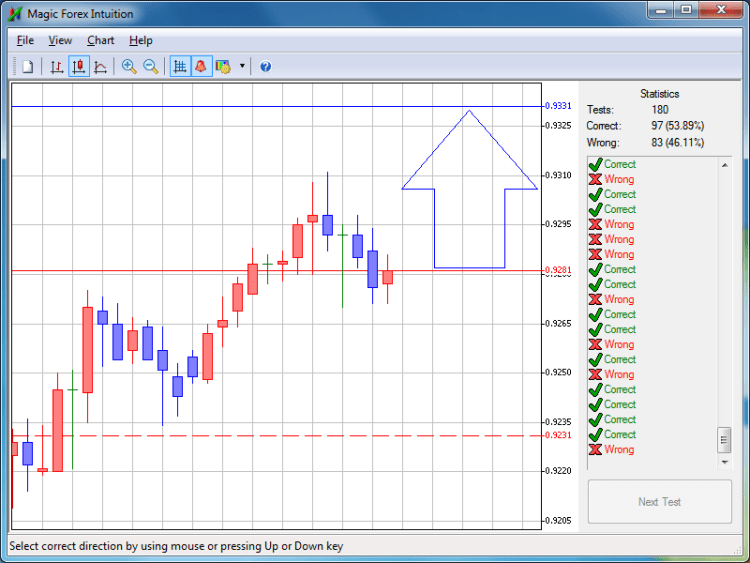
Task: Click the 0.9250 price axis label
Action: point(558,372)
